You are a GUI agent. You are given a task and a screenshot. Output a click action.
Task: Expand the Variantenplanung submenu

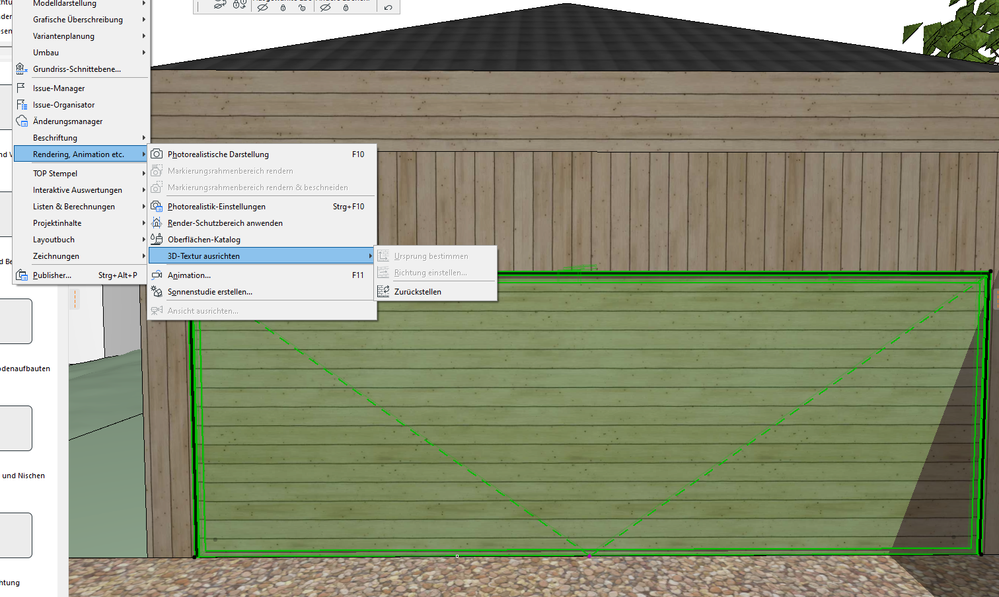tap(82, 36)
